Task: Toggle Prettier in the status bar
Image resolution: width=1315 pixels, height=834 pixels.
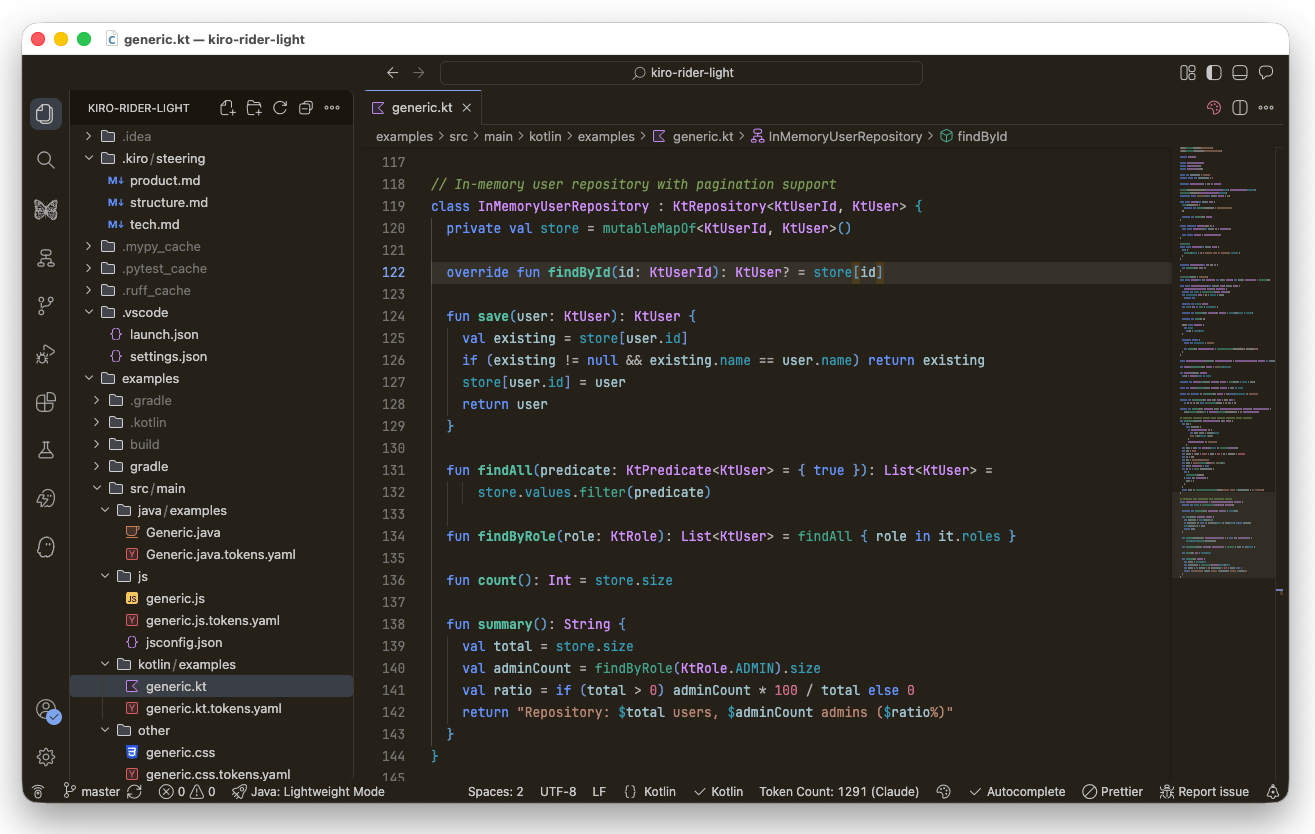Action: [1113, 792]
